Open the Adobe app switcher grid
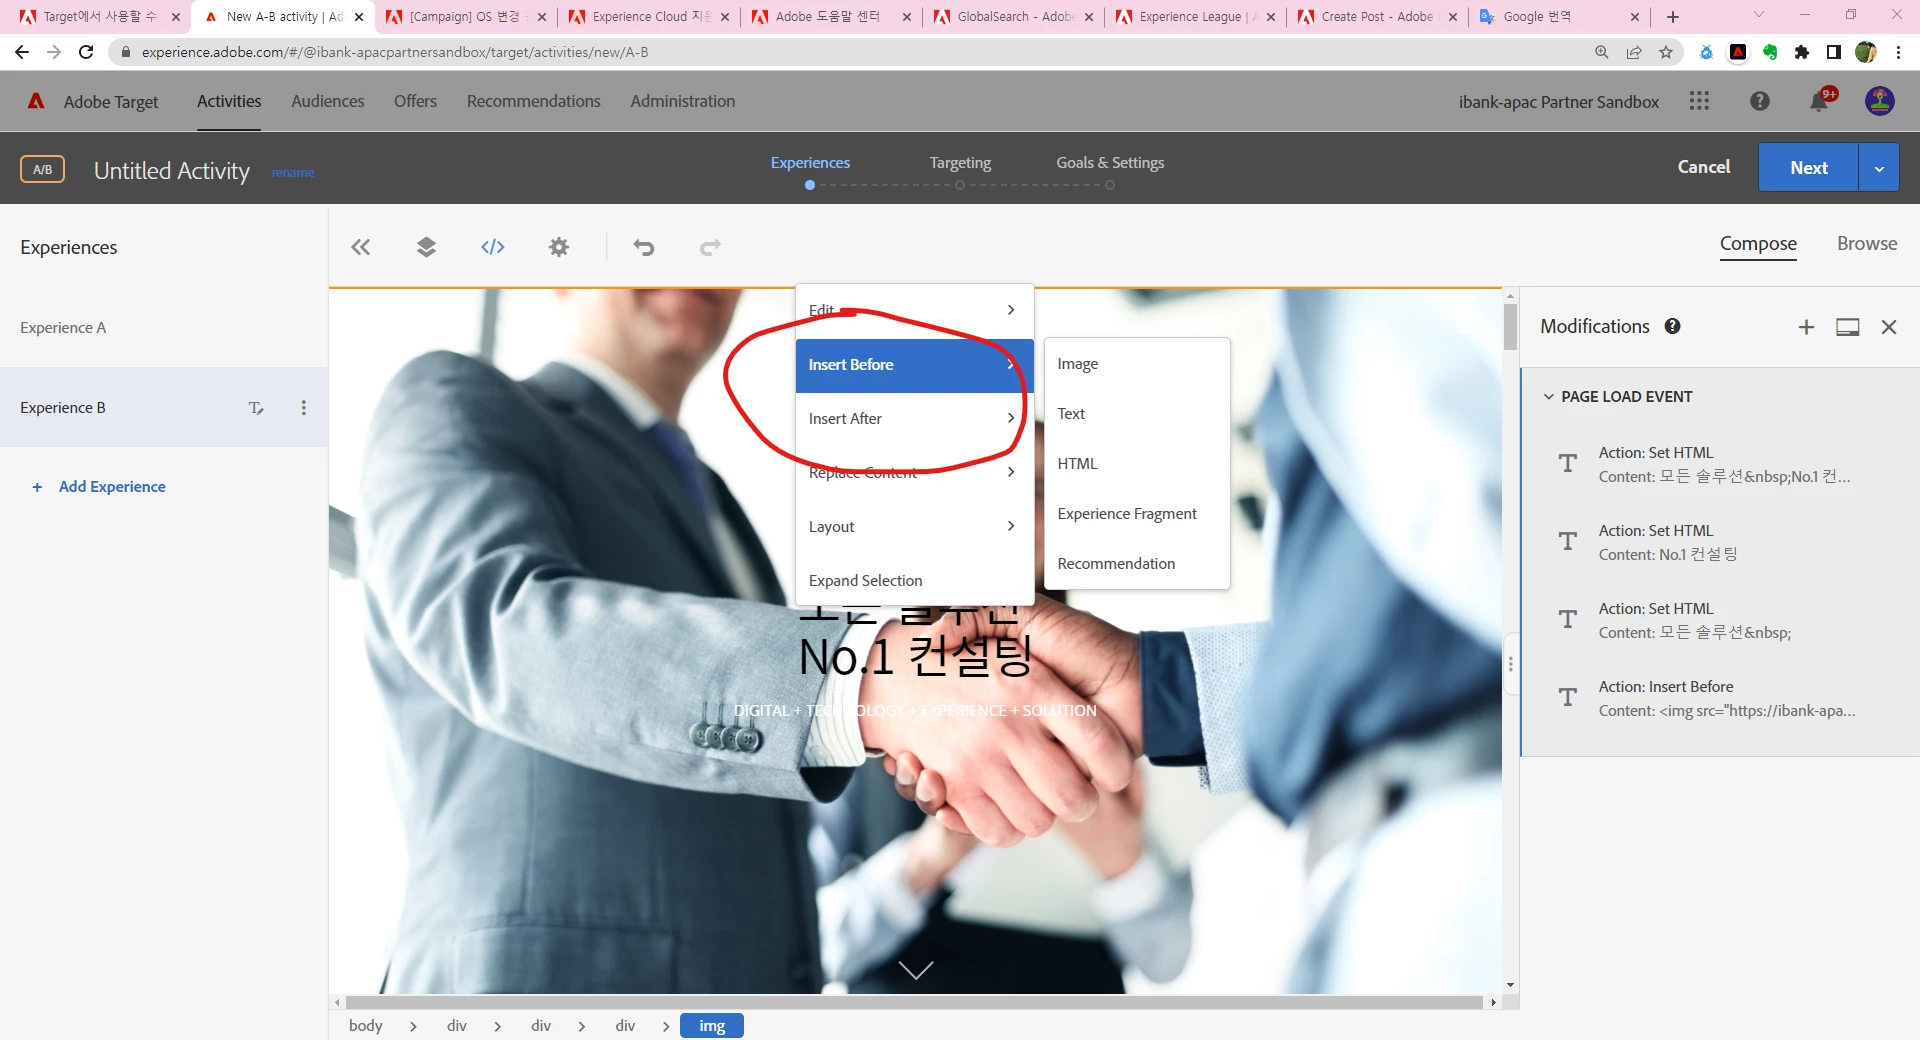The image size is (1920, 1040). tap(1699, 101)
